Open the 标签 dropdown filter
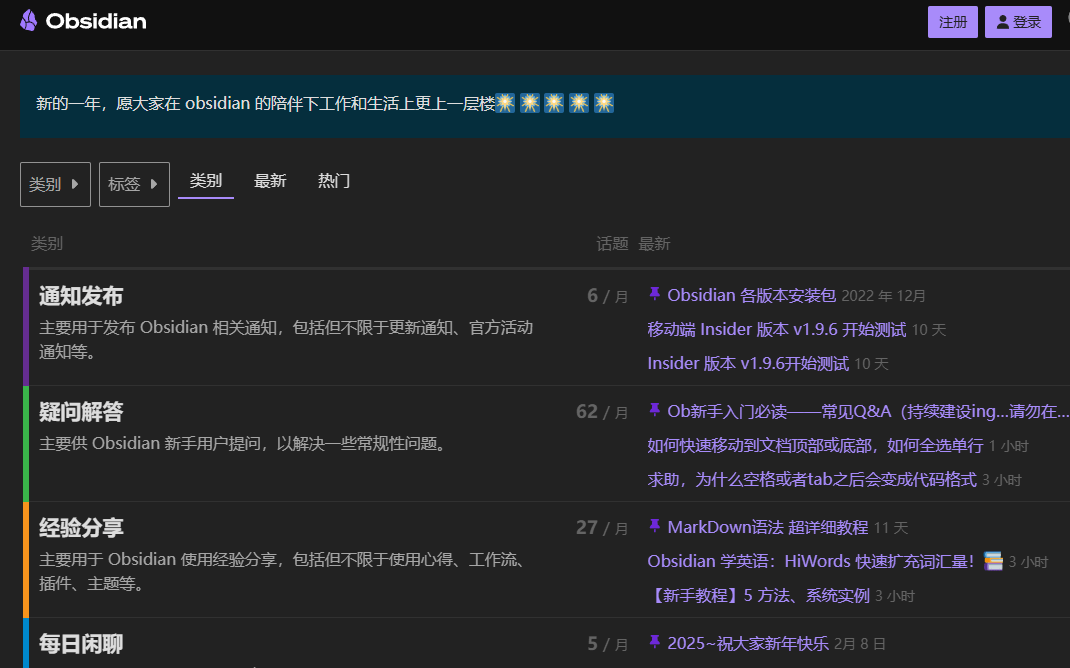This screenshot has height=668, width=1070. (x=134, y=184)
